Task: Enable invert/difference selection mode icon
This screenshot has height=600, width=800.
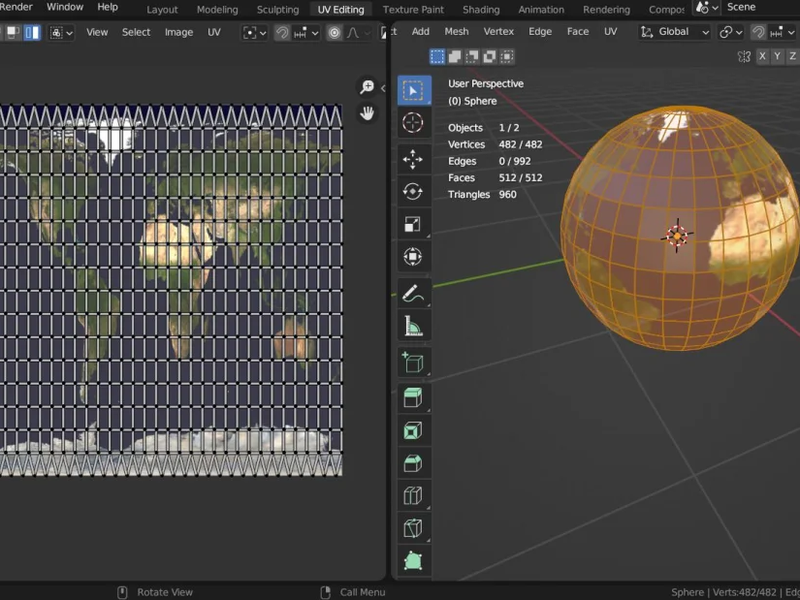Action: coord(489,57)
